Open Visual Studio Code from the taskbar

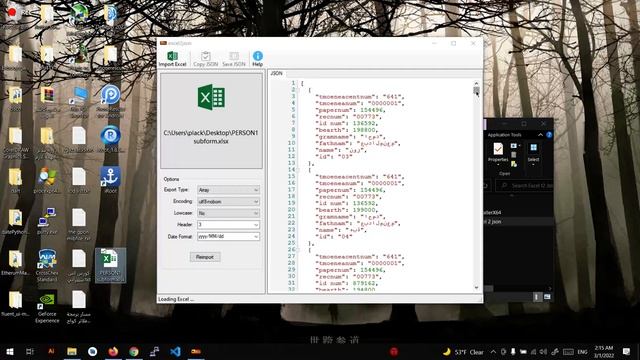(175, 351)
